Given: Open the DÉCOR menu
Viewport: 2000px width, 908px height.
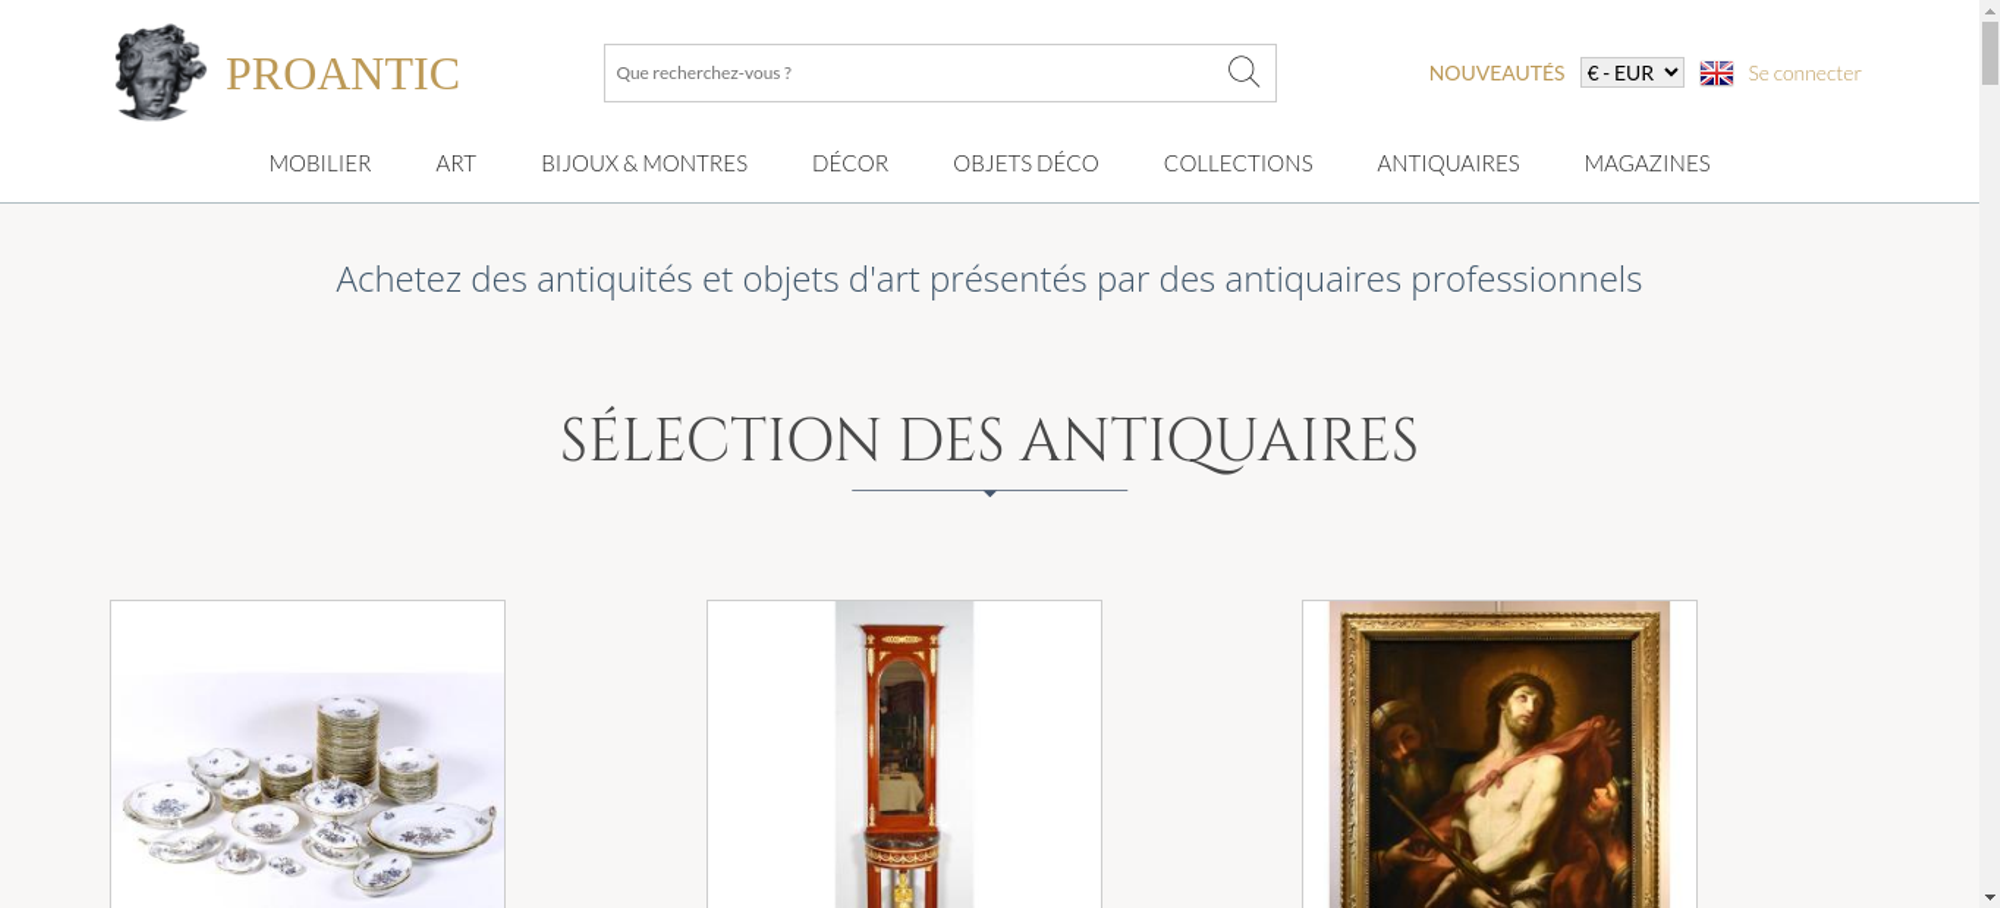Looking at the screenshot, I should pos(850,163).
